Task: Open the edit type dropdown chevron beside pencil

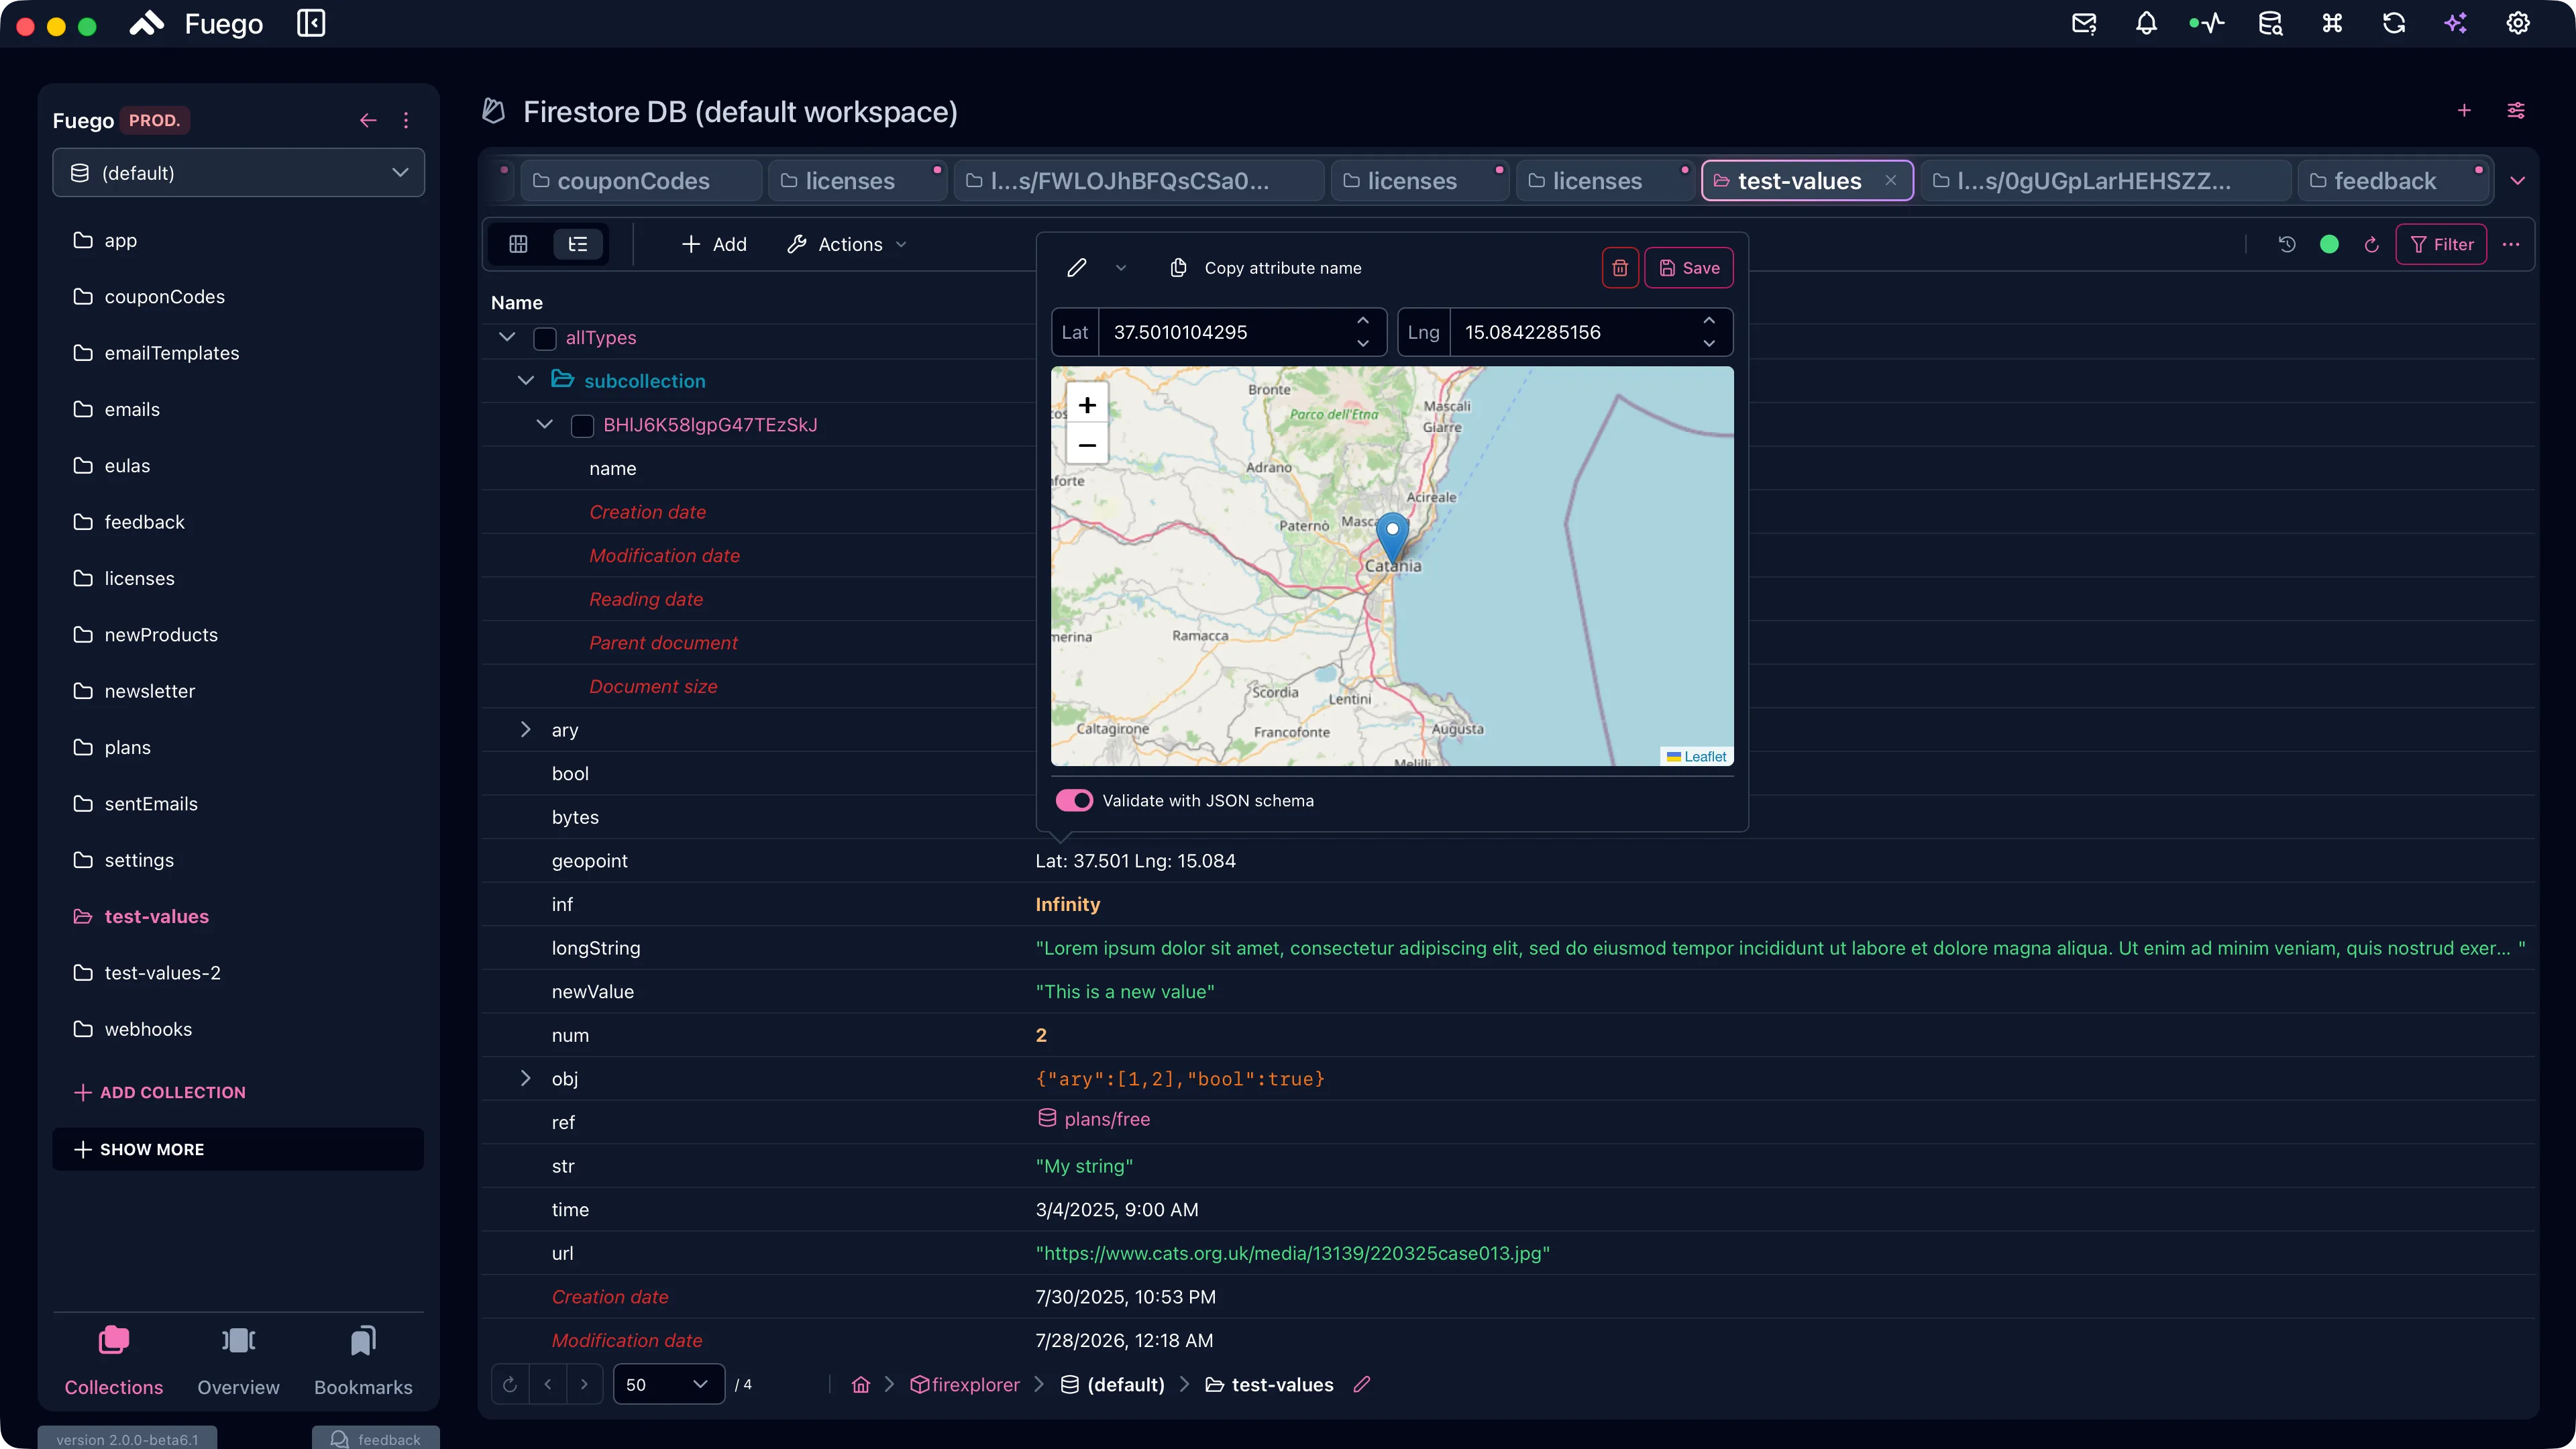Action: 1121,268
